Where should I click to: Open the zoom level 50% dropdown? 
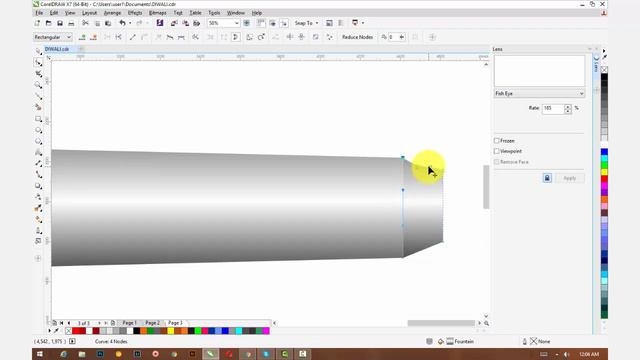[x=236, y=23]
